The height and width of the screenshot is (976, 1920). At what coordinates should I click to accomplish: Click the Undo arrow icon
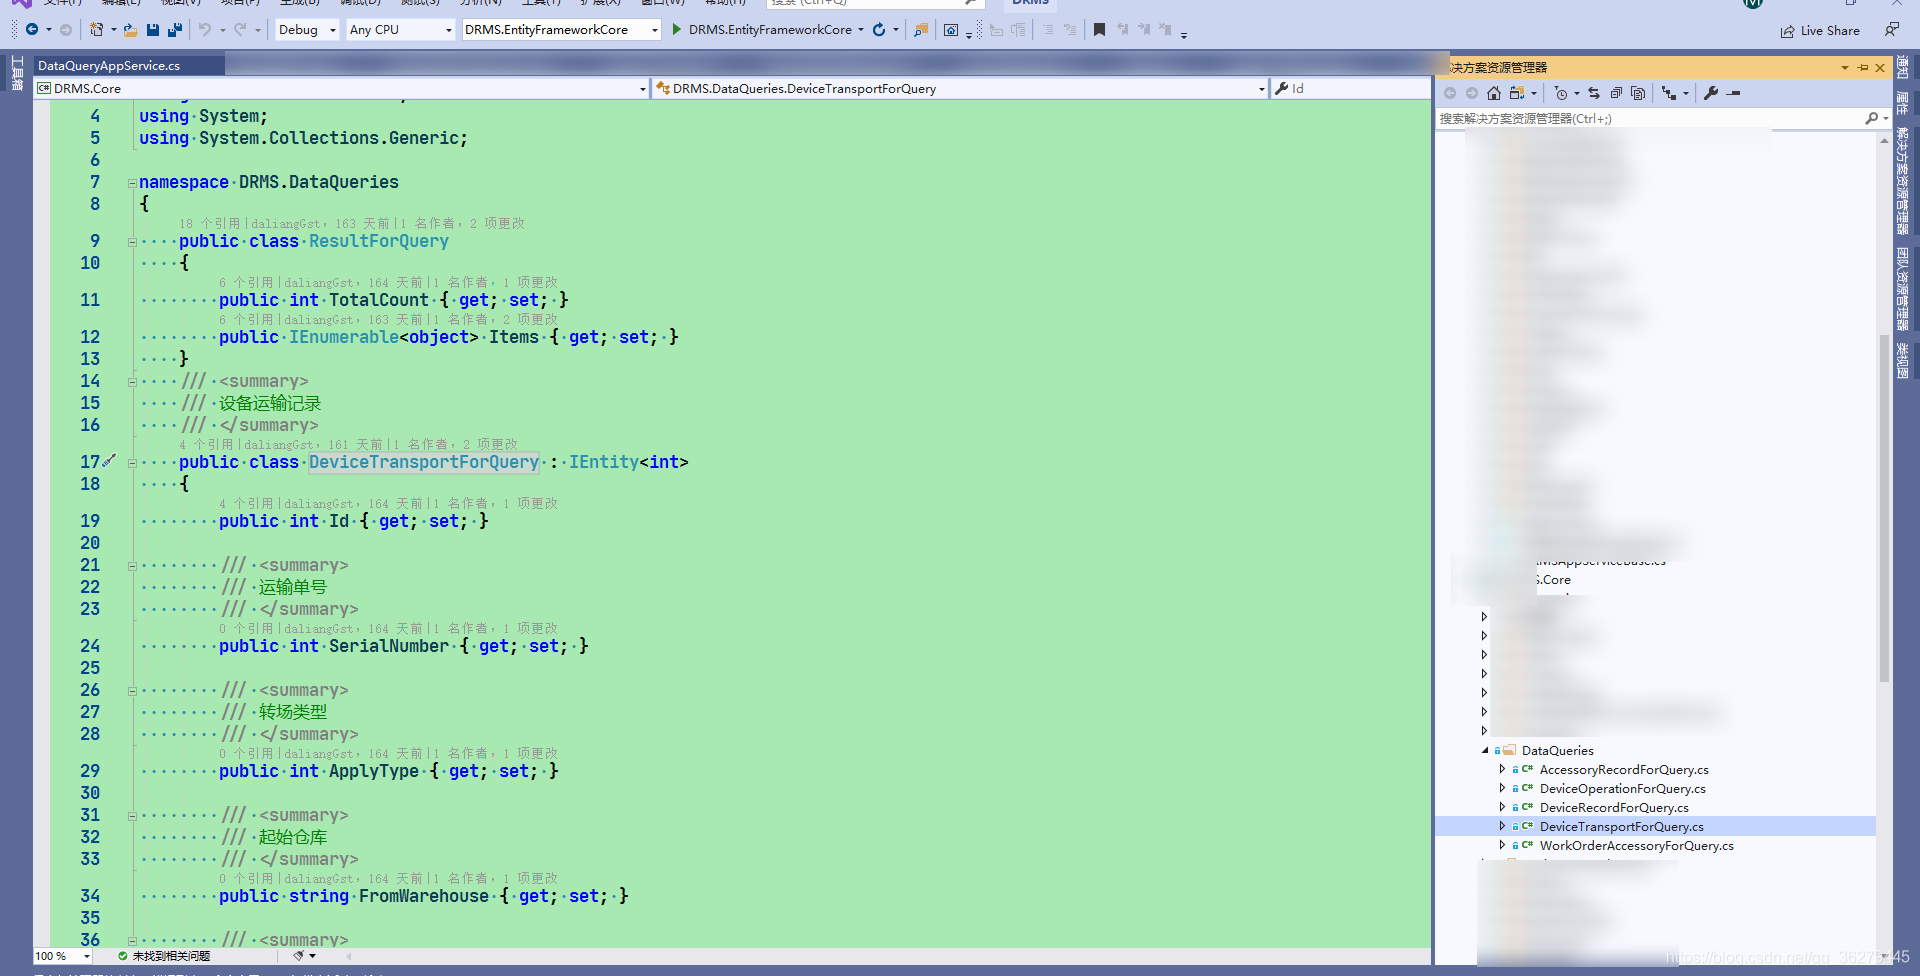[204, 30]
